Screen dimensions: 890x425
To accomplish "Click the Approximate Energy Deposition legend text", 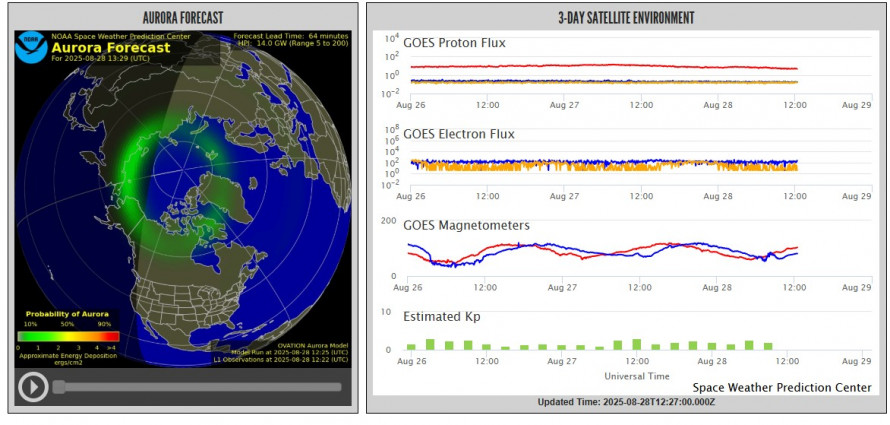I will point(68,359).
